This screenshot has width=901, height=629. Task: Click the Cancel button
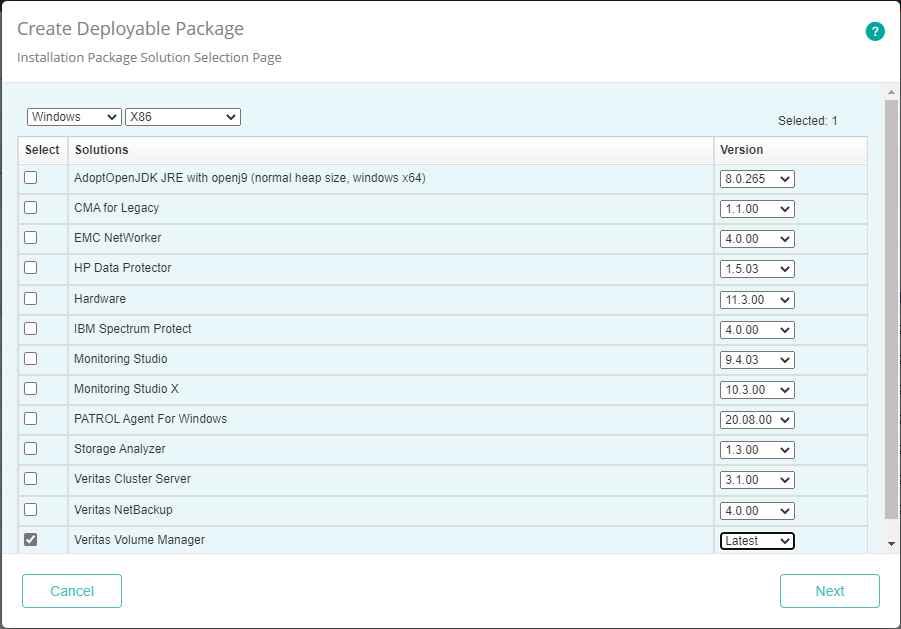[71, 591]
